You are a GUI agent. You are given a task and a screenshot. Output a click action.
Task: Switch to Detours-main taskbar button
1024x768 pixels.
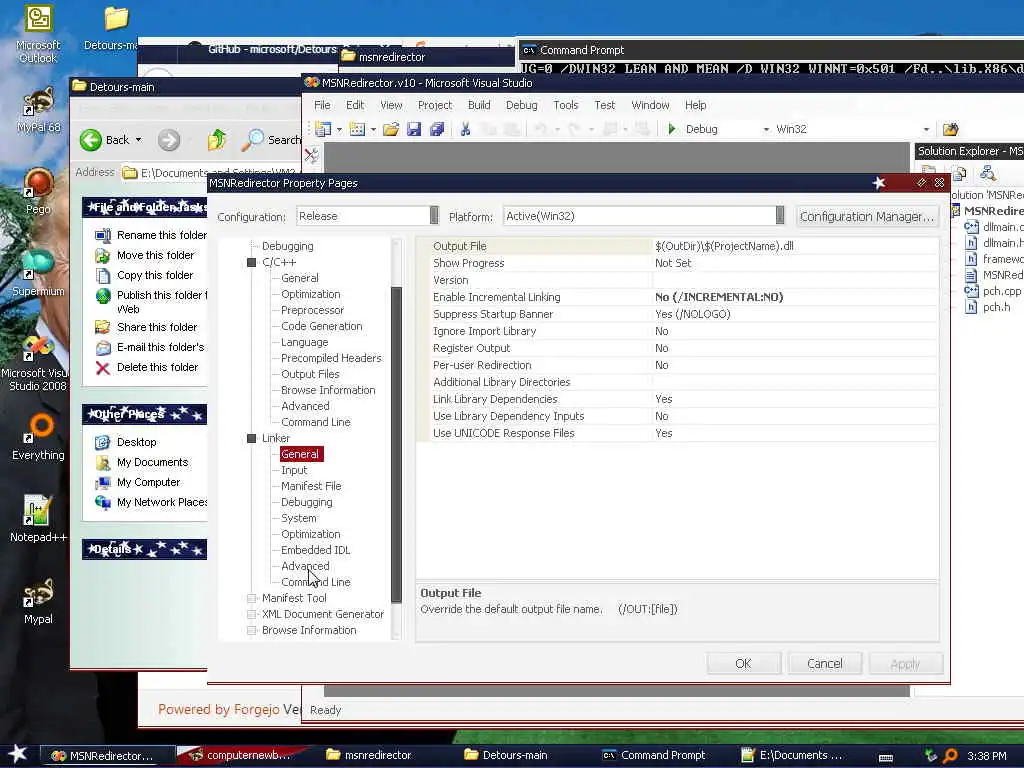pyautogui.click(x=506, y=755)
